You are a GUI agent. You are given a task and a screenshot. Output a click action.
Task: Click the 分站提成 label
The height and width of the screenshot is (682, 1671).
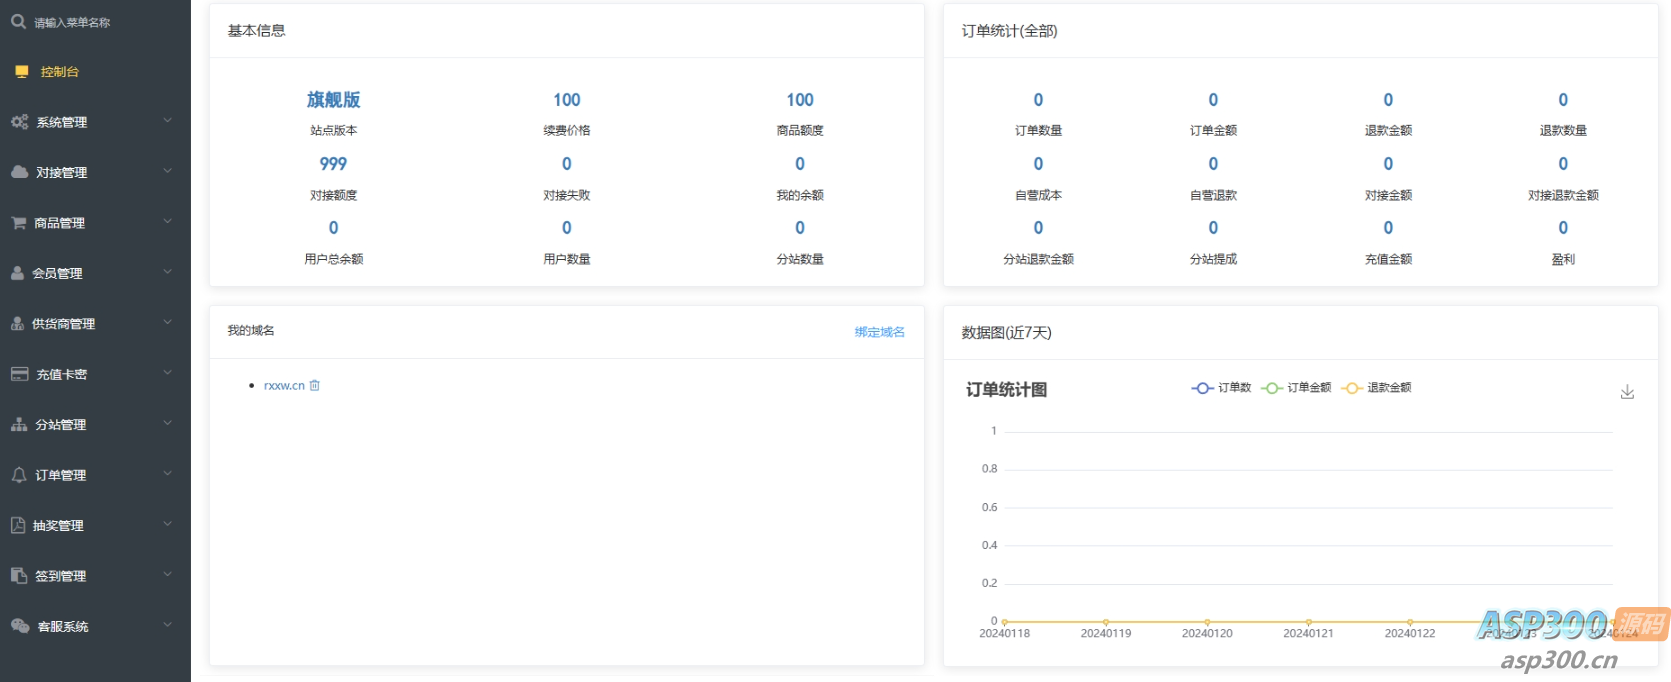click(1213, 259)
